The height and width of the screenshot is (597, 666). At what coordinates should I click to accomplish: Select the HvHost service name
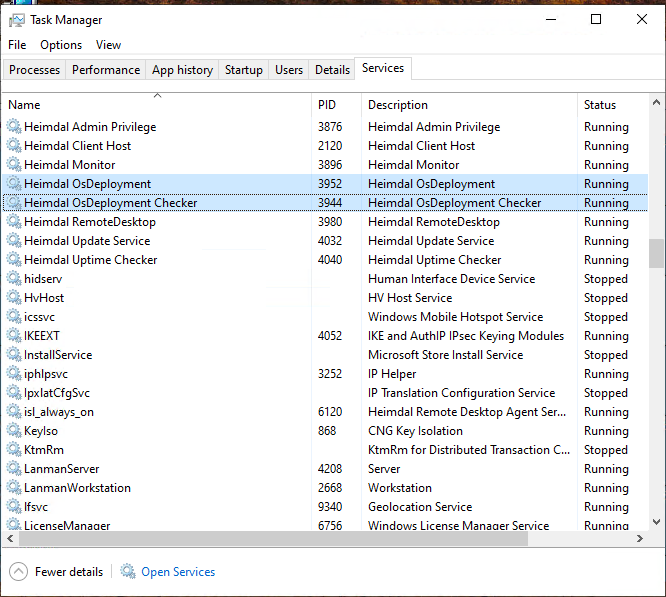point(44,298)
